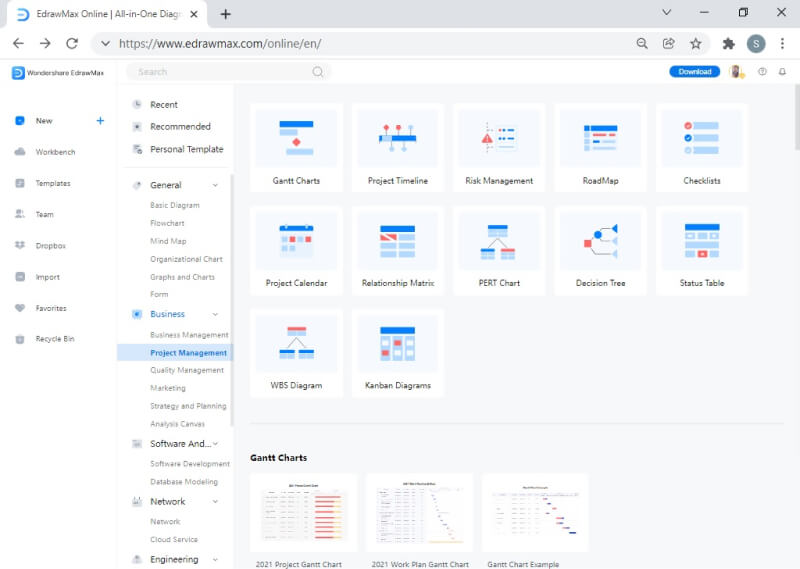Select Graphs and Charts under General
Viewport: 800px width, 569px height.
click(x=182, y=277)
